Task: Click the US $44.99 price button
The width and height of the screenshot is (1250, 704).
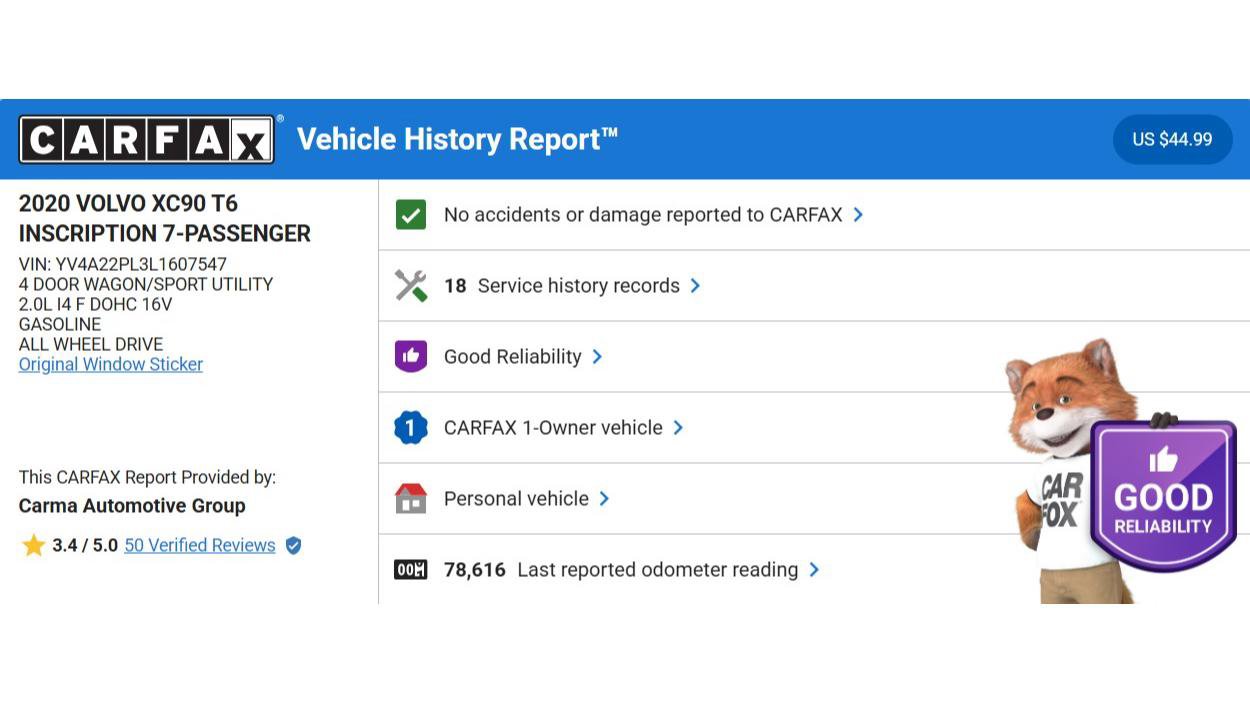Action: [x=1172, y=140]
